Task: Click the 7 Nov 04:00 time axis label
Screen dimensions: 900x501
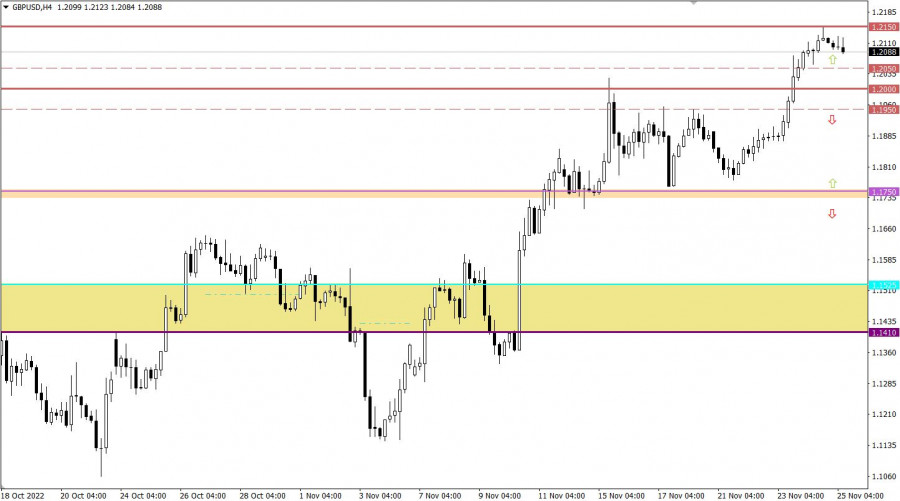Action: tap(440, 495)
